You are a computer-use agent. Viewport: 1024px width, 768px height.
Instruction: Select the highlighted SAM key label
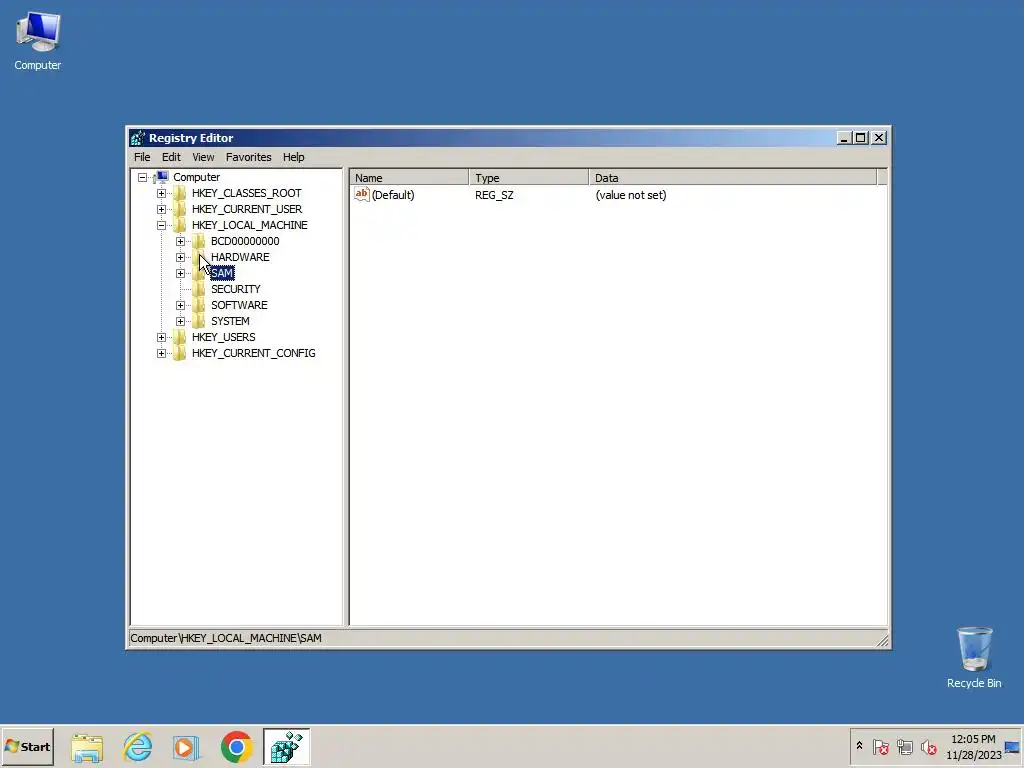click(x=222, y=273)
